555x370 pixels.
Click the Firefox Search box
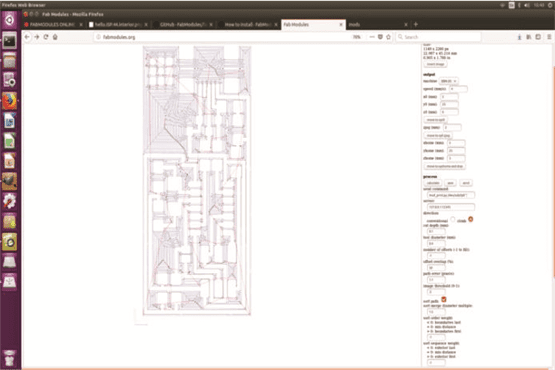pyautogui.click(x=438, y=37)
